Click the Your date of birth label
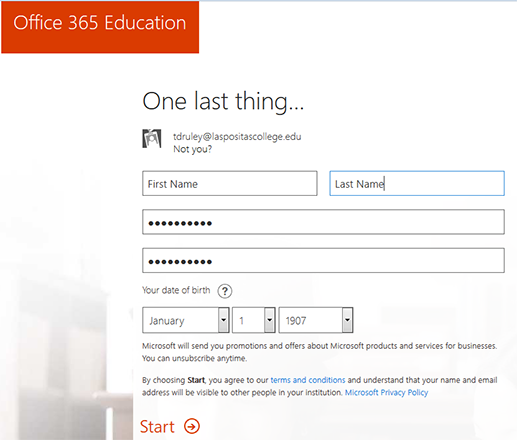This screenshot has width=517, height=440. [x=176, y=290]
